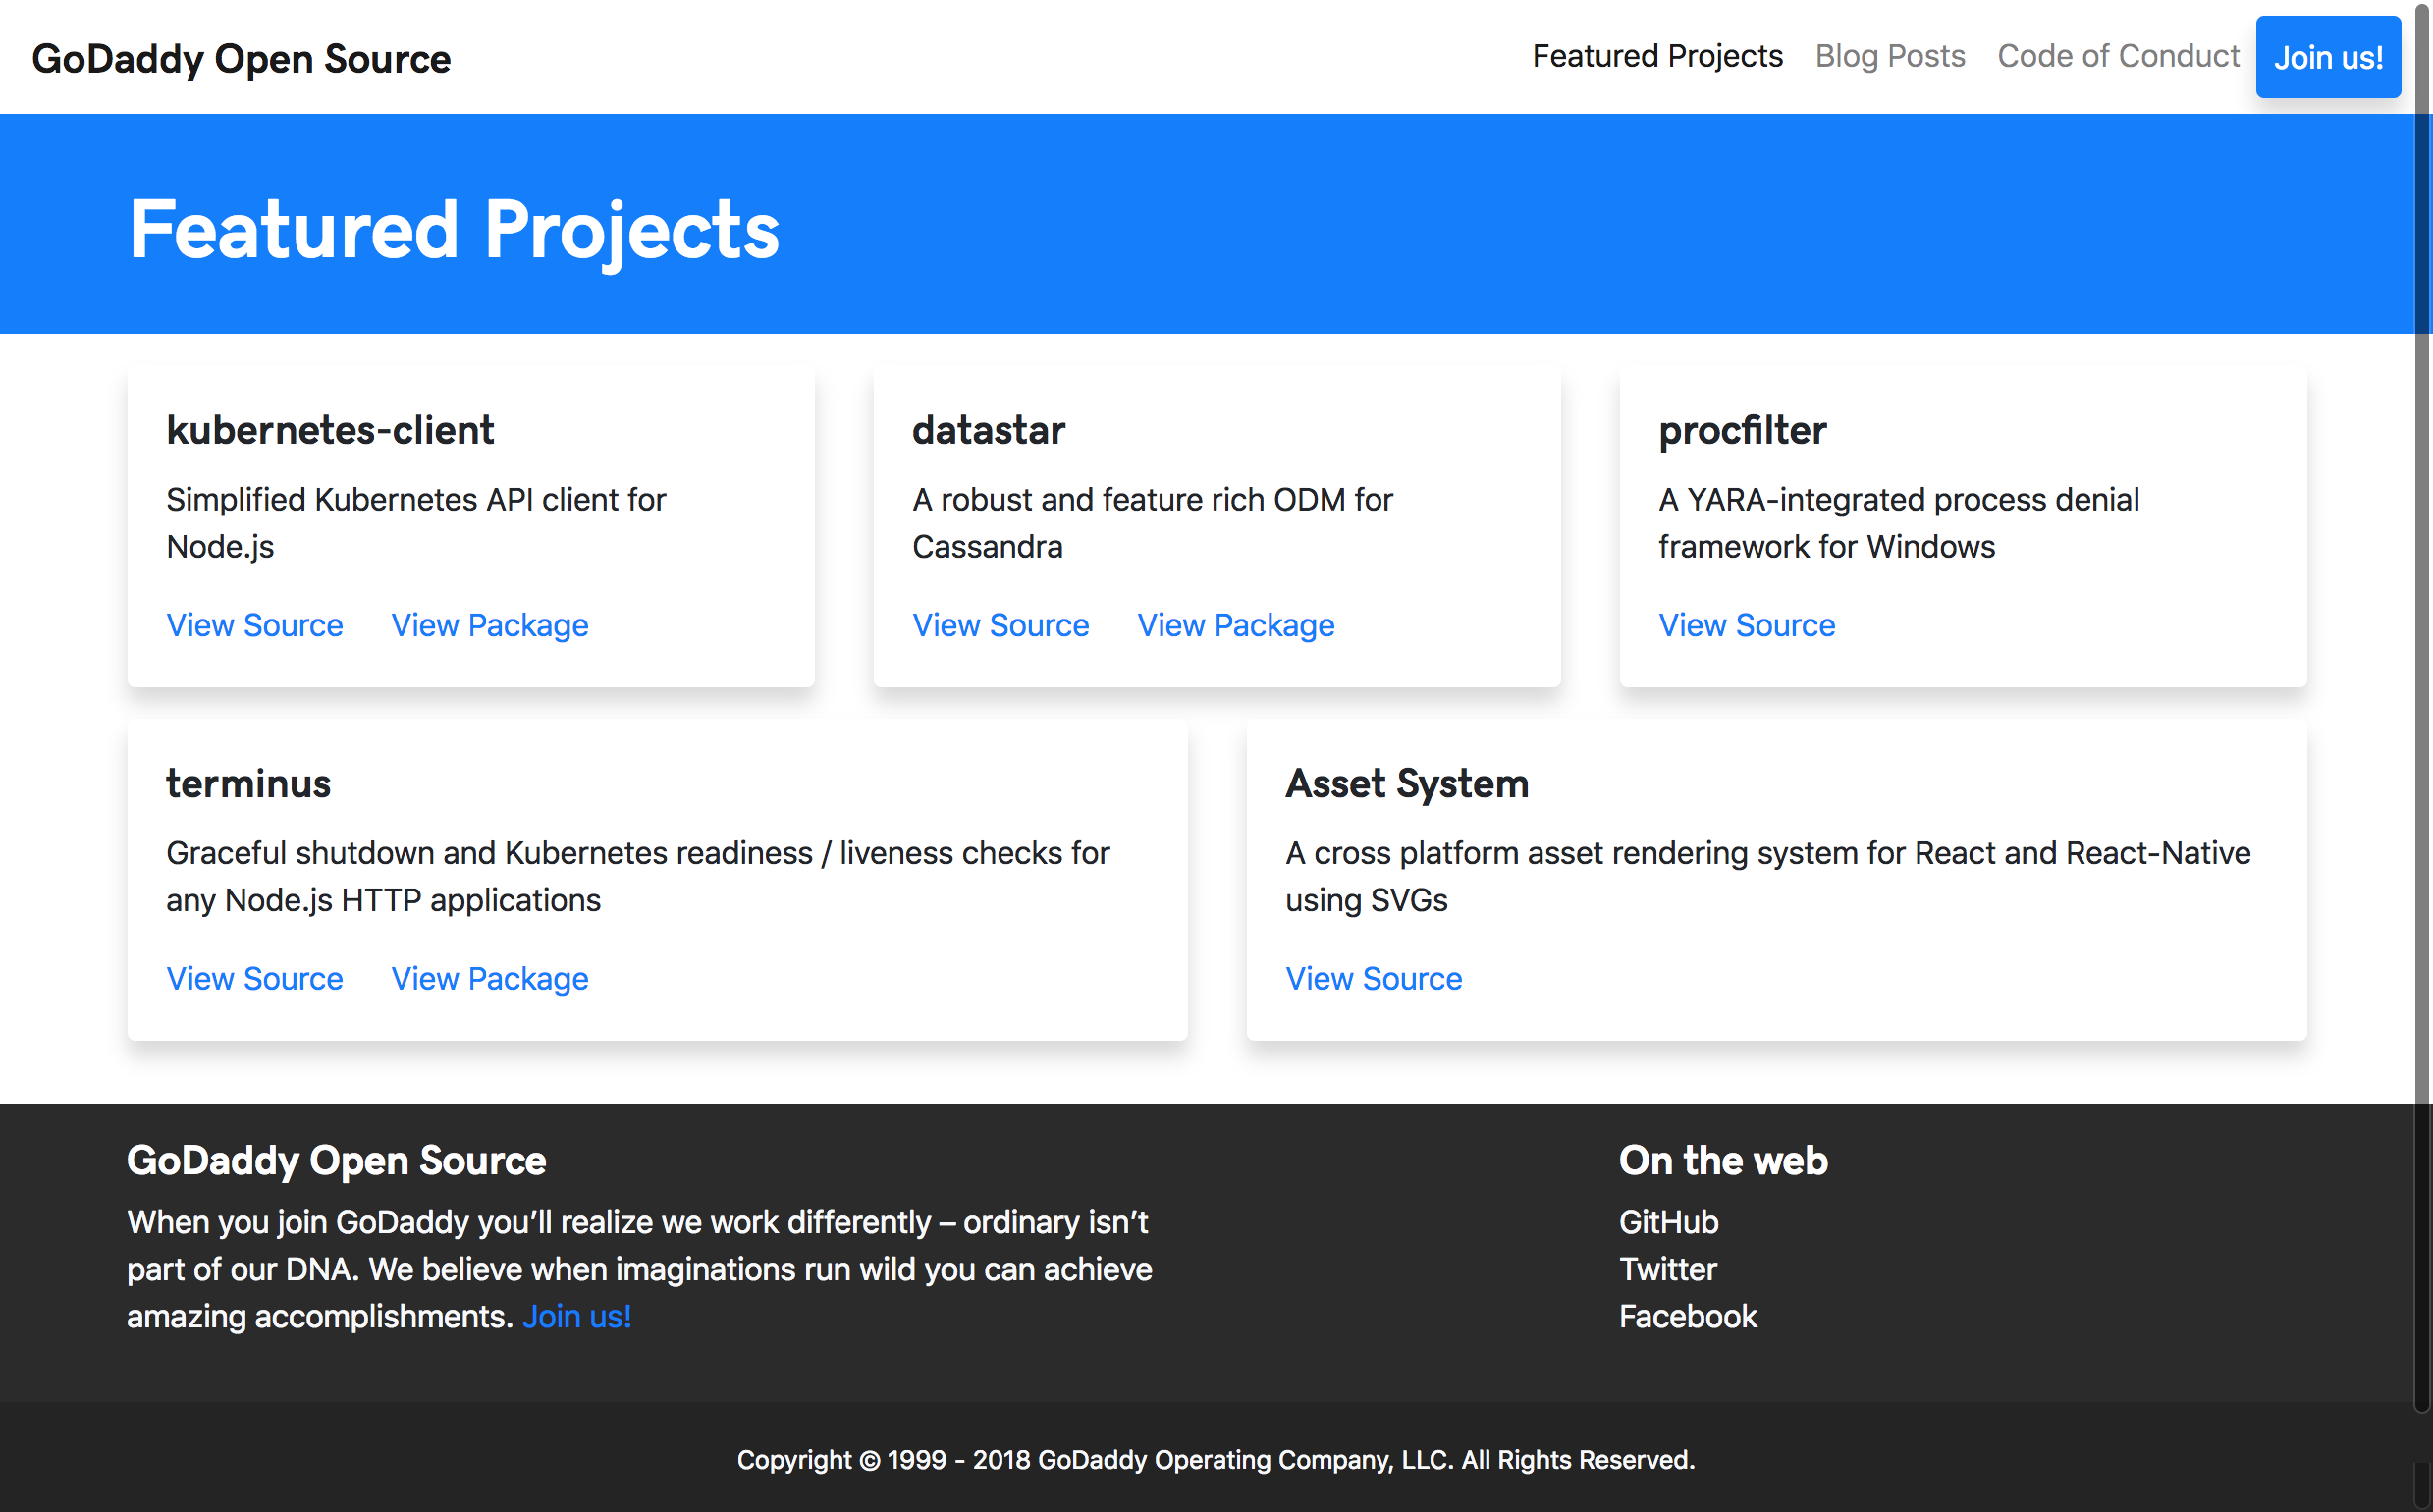View Package for kubernetes-client
The width and height of the screenshot is (2433, 1512).
click(x=489, y=625)
